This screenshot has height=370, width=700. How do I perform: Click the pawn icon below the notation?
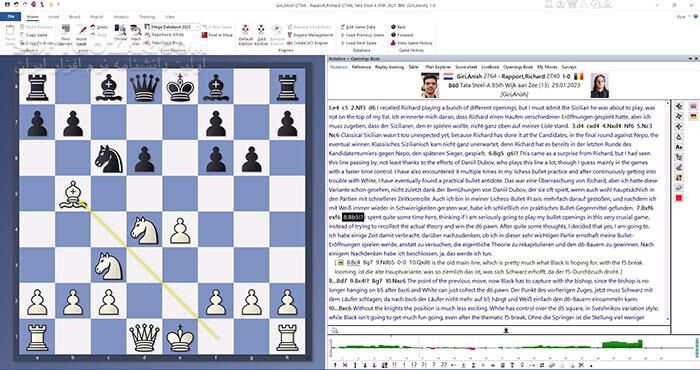pos(506,330)
